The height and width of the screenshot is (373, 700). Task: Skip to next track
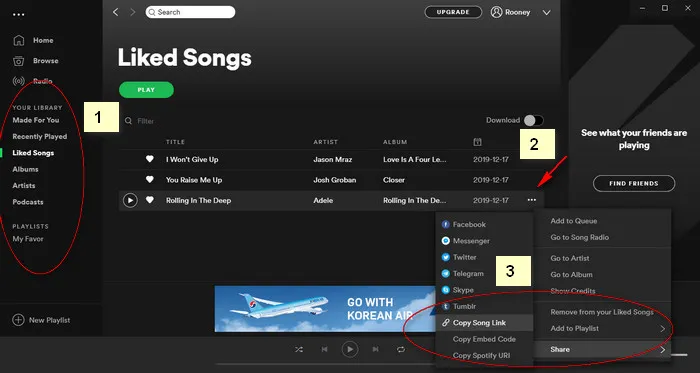point(375,349)
